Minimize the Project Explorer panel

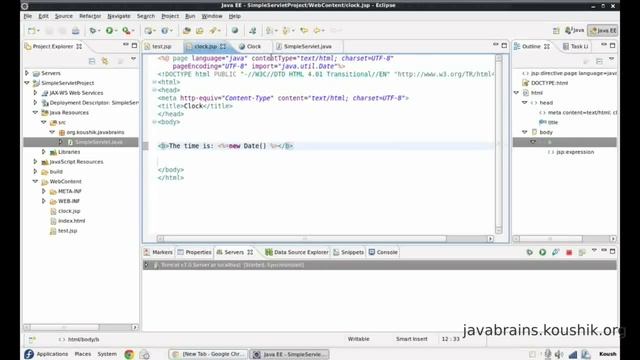tap(126, 45)
